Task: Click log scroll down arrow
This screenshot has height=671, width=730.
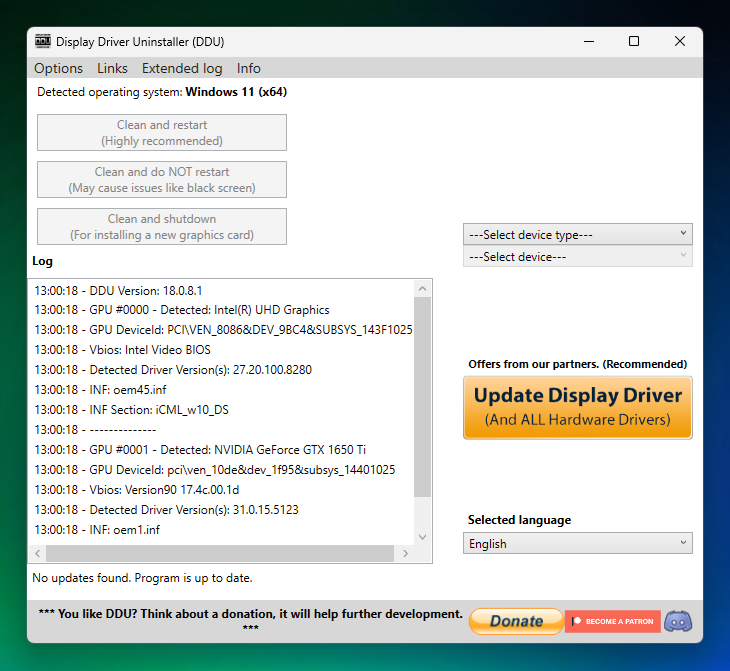Action: (x=422, y=537)
